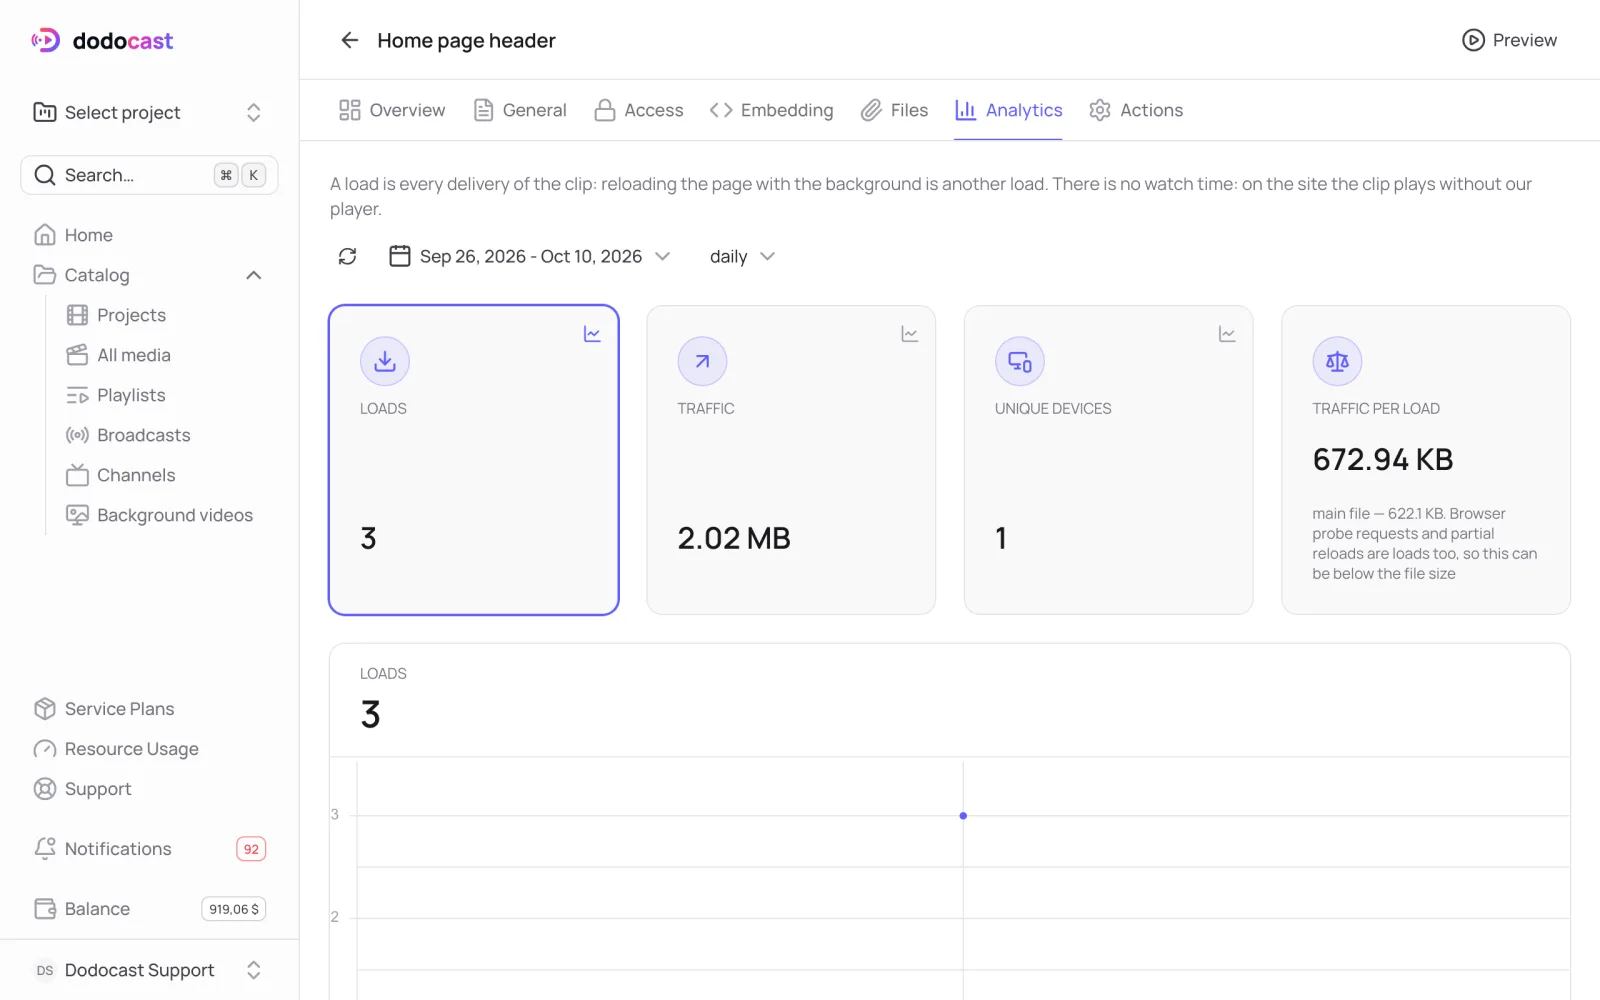Open Support page

point(150,789)
